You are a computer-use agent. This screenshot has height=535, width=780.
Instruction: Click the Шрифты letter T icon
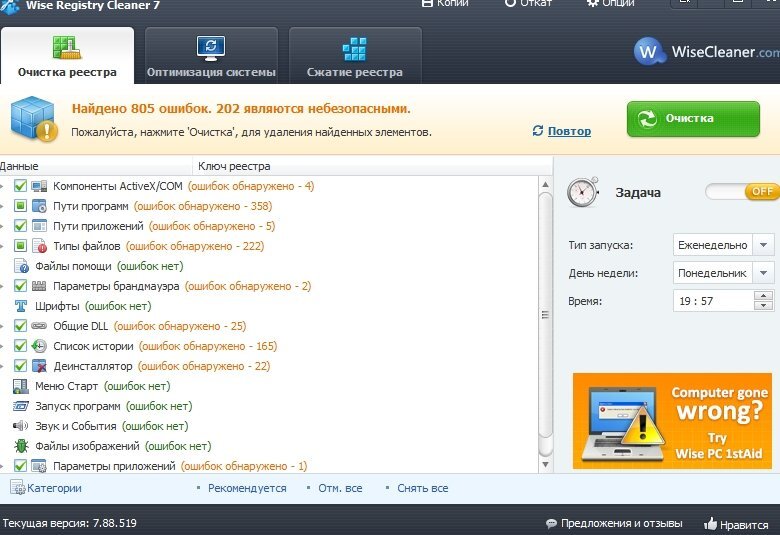(21, 306)
